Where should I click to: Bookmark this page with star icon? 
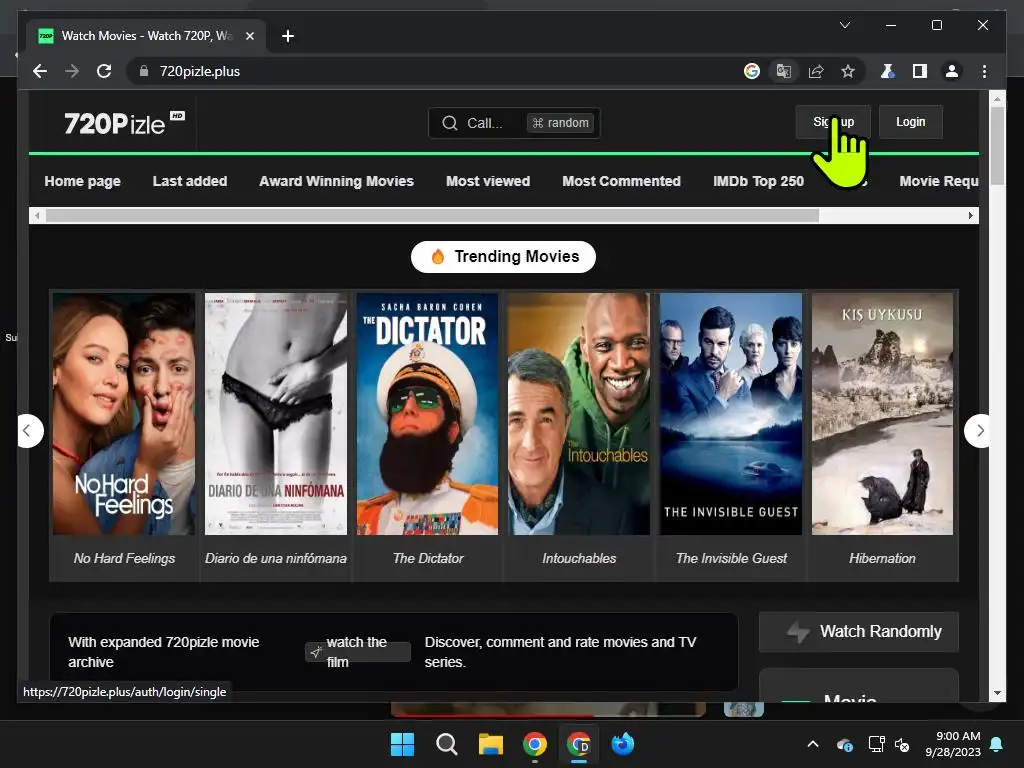click(x=848, y=71)
